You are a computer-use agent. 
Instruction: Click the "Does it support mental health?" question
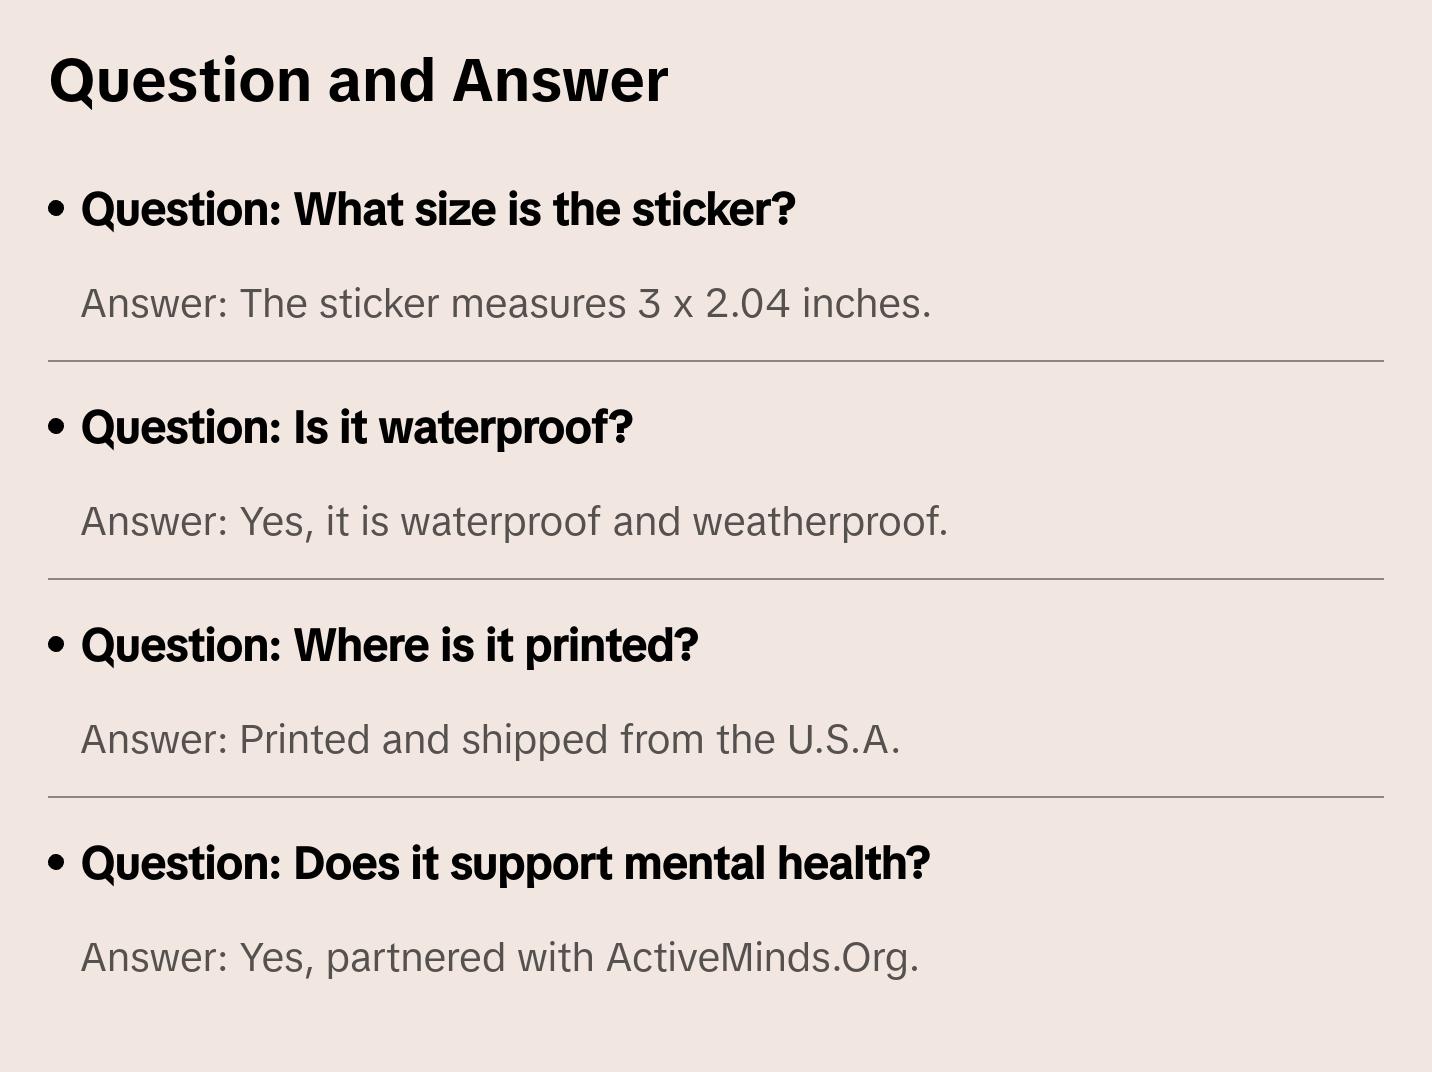pos(505,864)
